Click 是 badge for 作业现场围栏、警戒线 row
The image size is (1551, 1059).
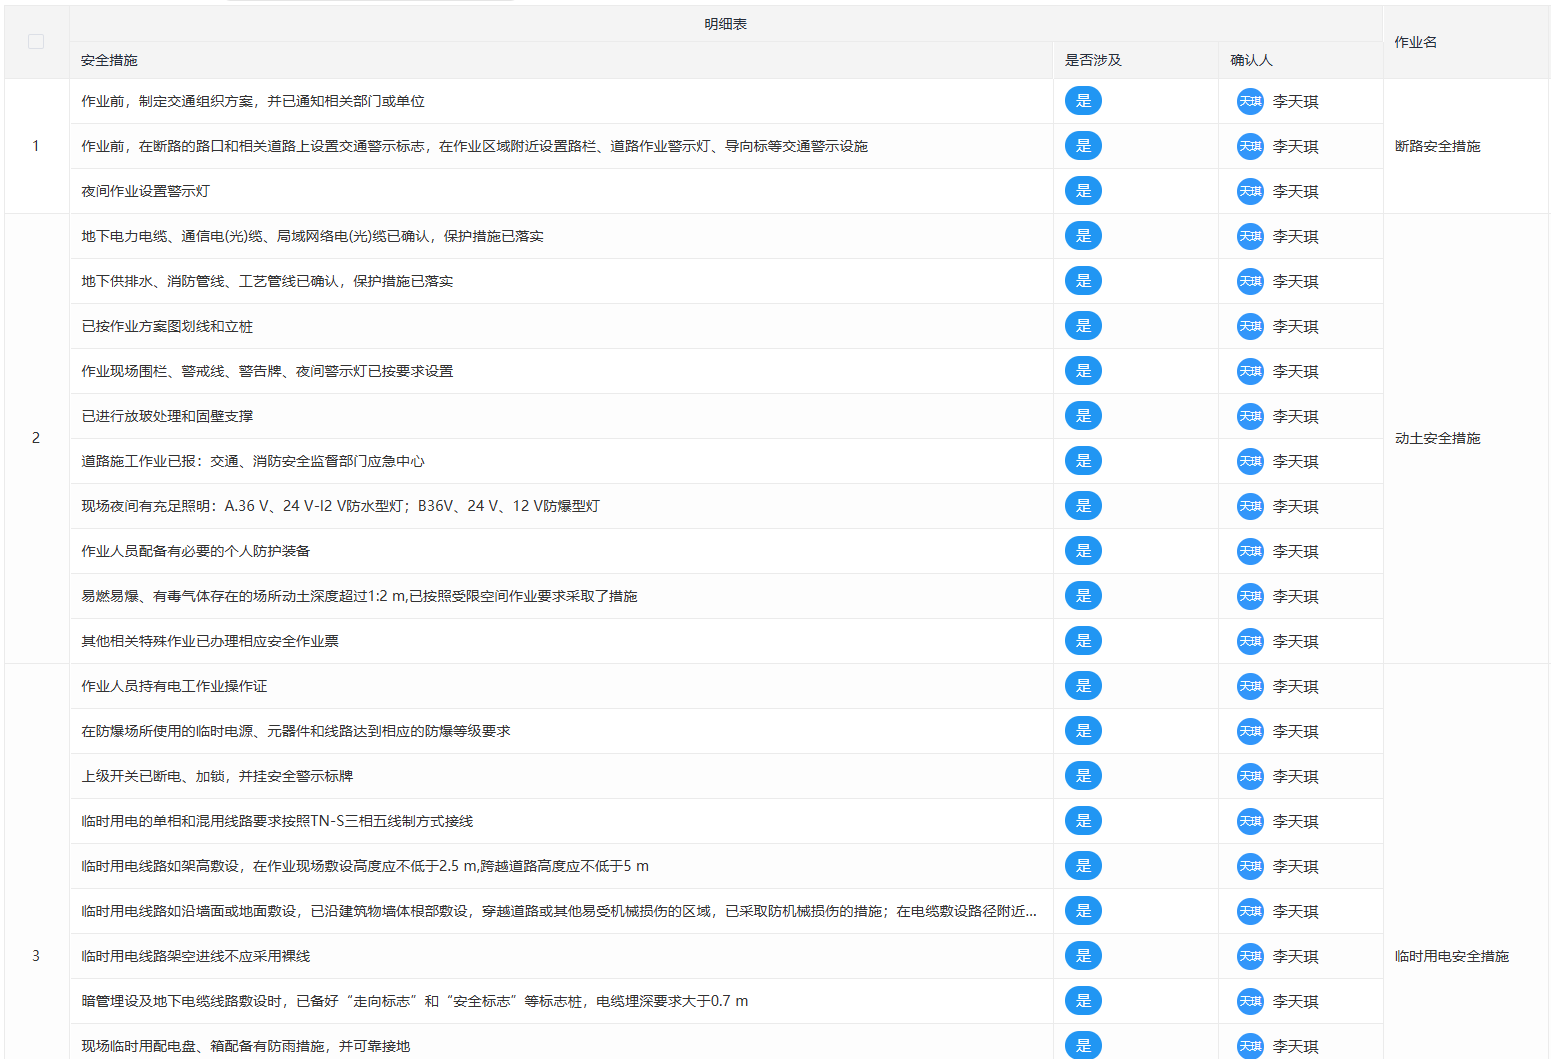1083,371
